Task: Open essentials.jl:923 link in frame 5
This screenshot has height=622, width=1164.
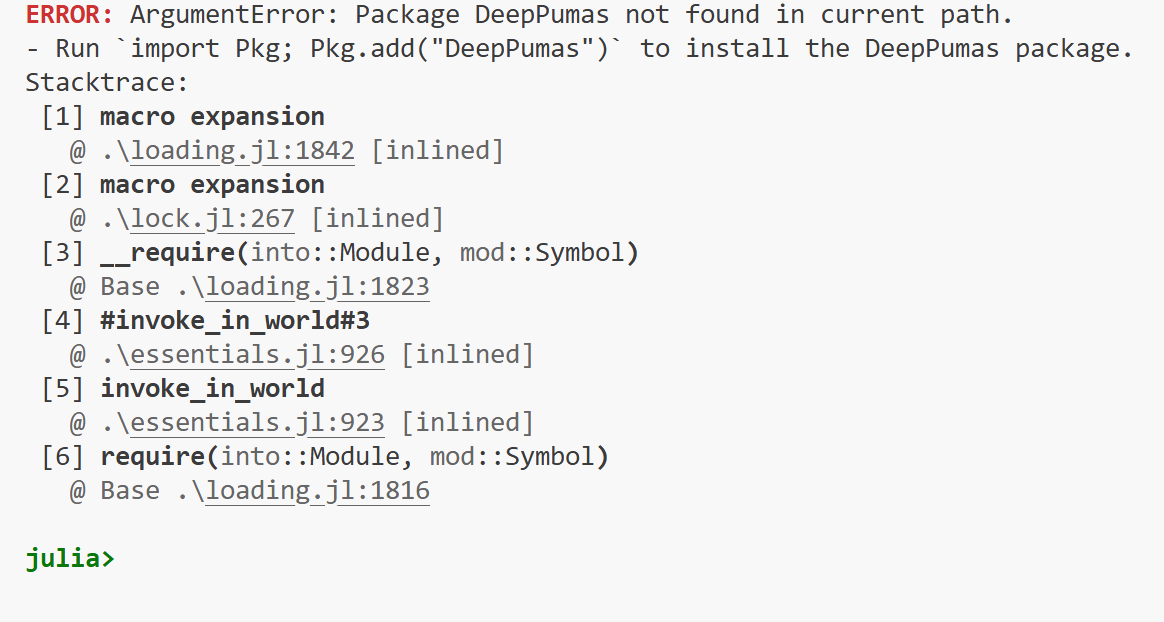Action: (258, 423)
